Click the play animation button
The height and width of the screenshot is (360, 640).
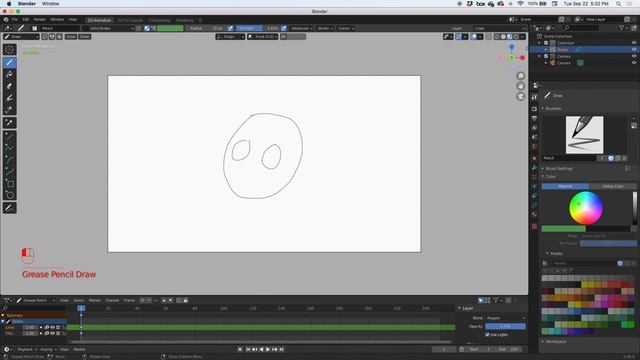click(268, 349)
